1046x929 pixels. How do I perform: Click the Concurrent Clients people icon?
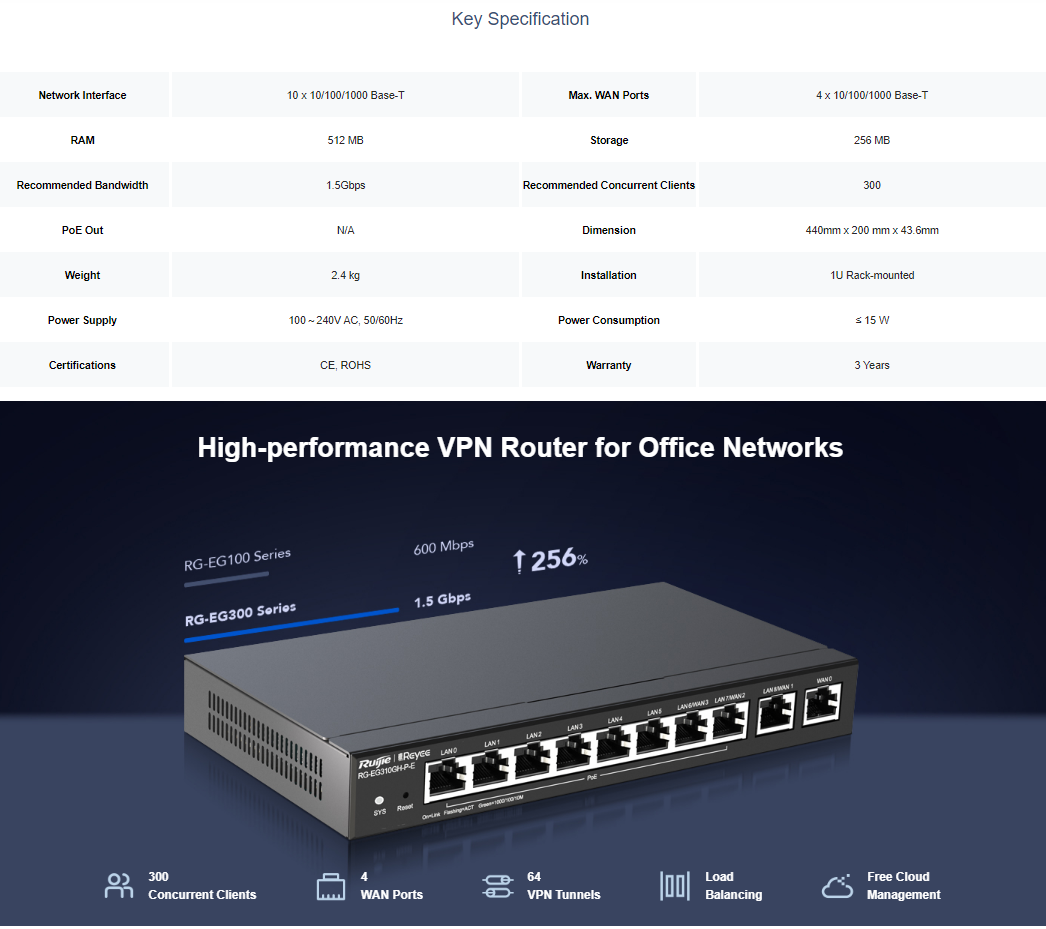119,886
